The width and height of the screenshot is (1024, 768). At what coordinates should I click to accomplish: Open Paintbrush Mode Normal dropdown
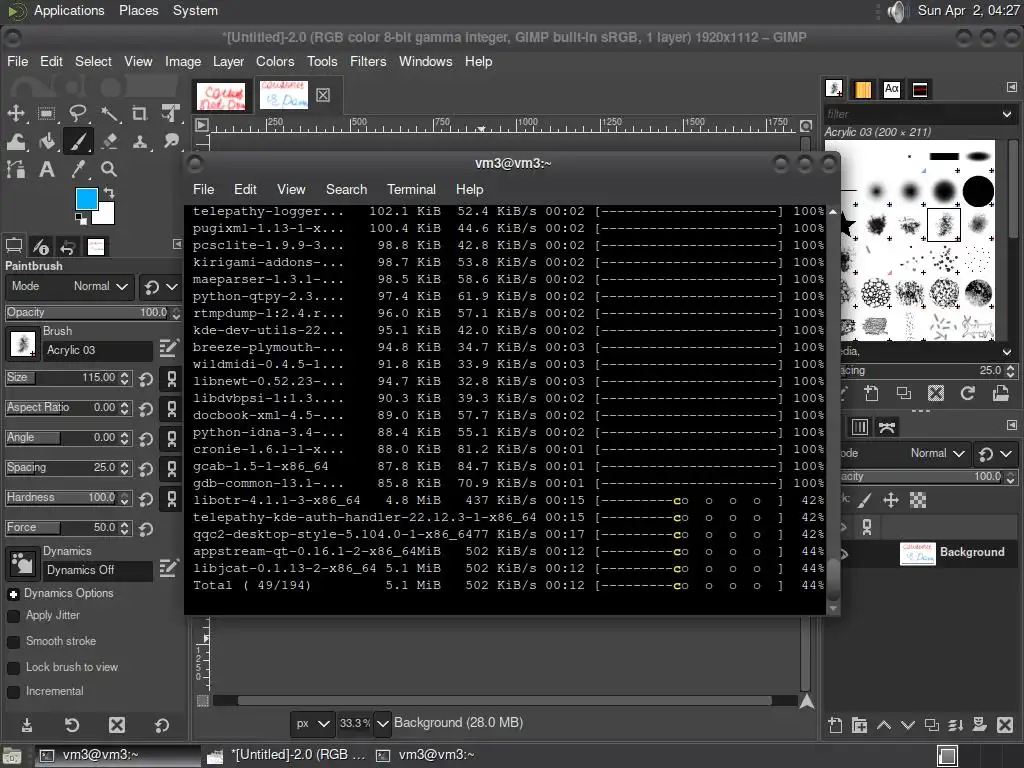pyautogui.click(x=69, y=287)
